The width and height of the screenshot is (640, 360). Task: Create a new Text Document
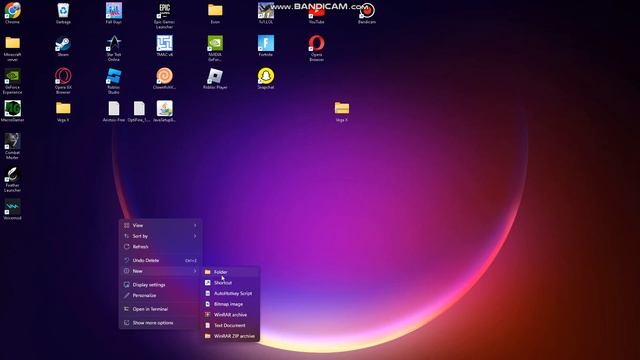coord(231,325)
